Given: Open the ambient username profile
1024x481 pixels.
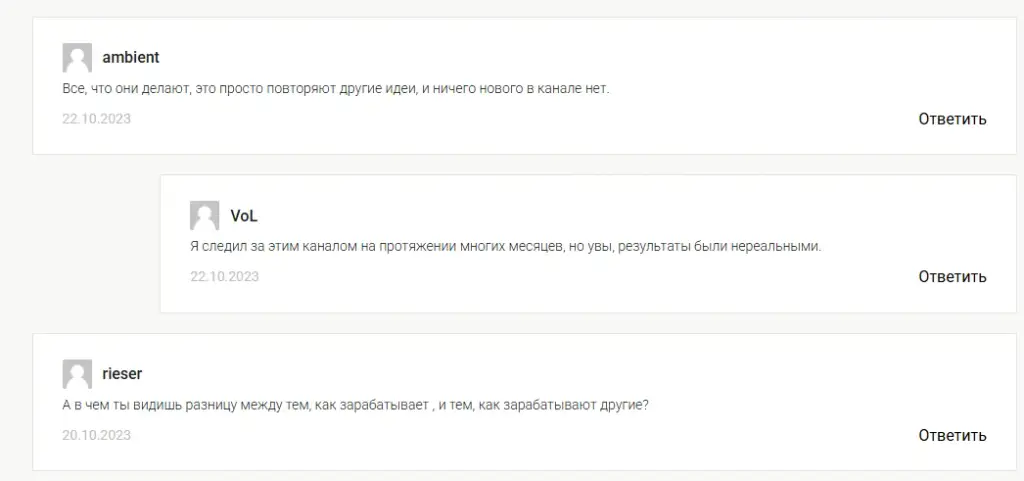Looking at the screenshot, I should click(131, 57).
